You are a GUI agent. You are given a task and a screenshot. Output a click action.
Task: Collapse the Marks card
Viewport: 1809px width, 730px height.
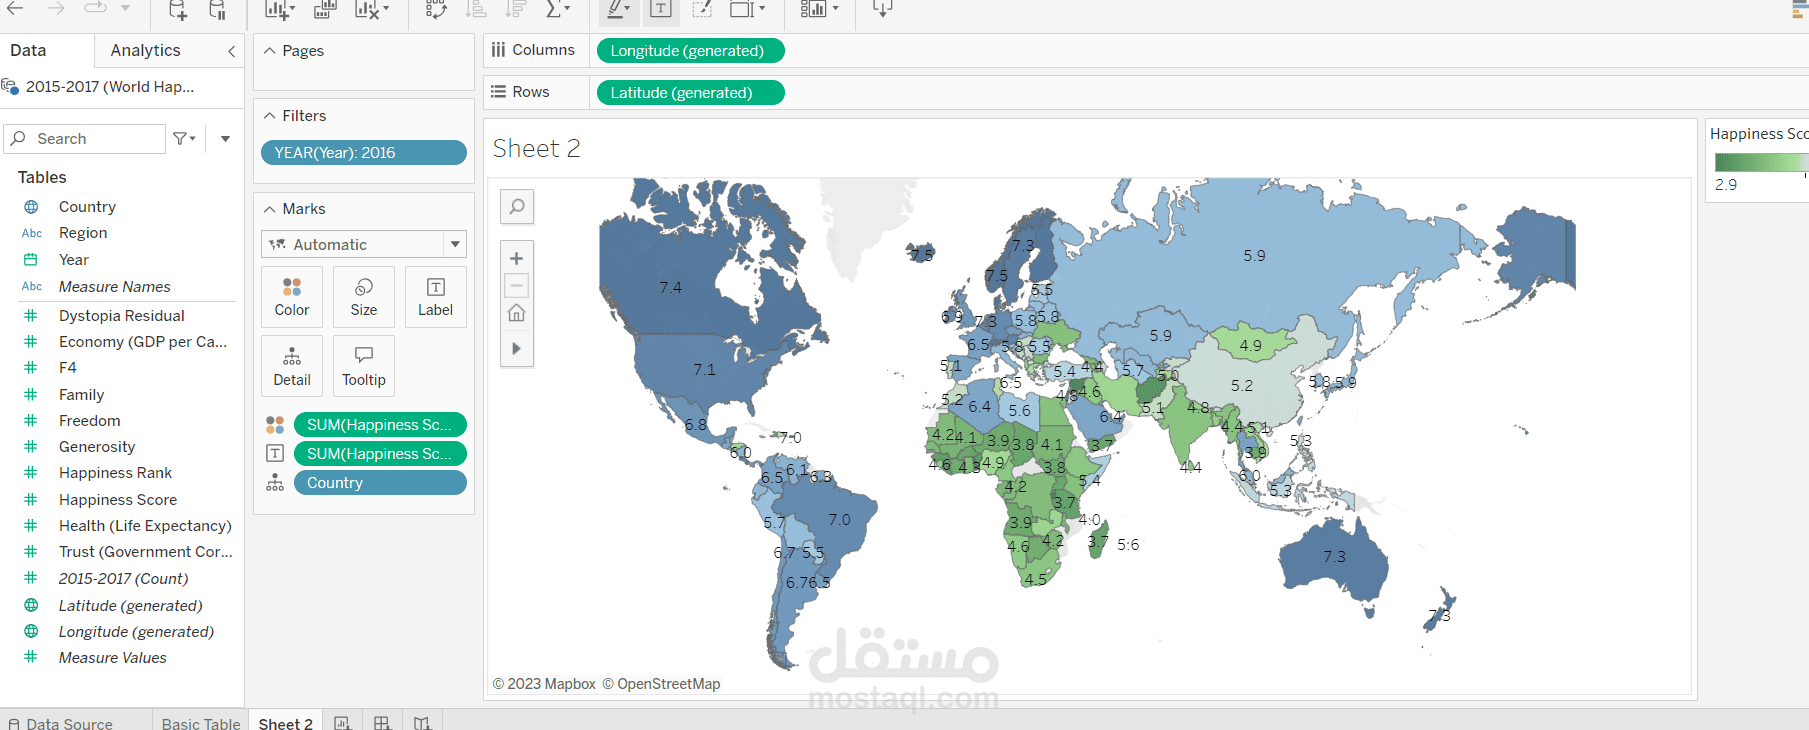pos(270,209)
